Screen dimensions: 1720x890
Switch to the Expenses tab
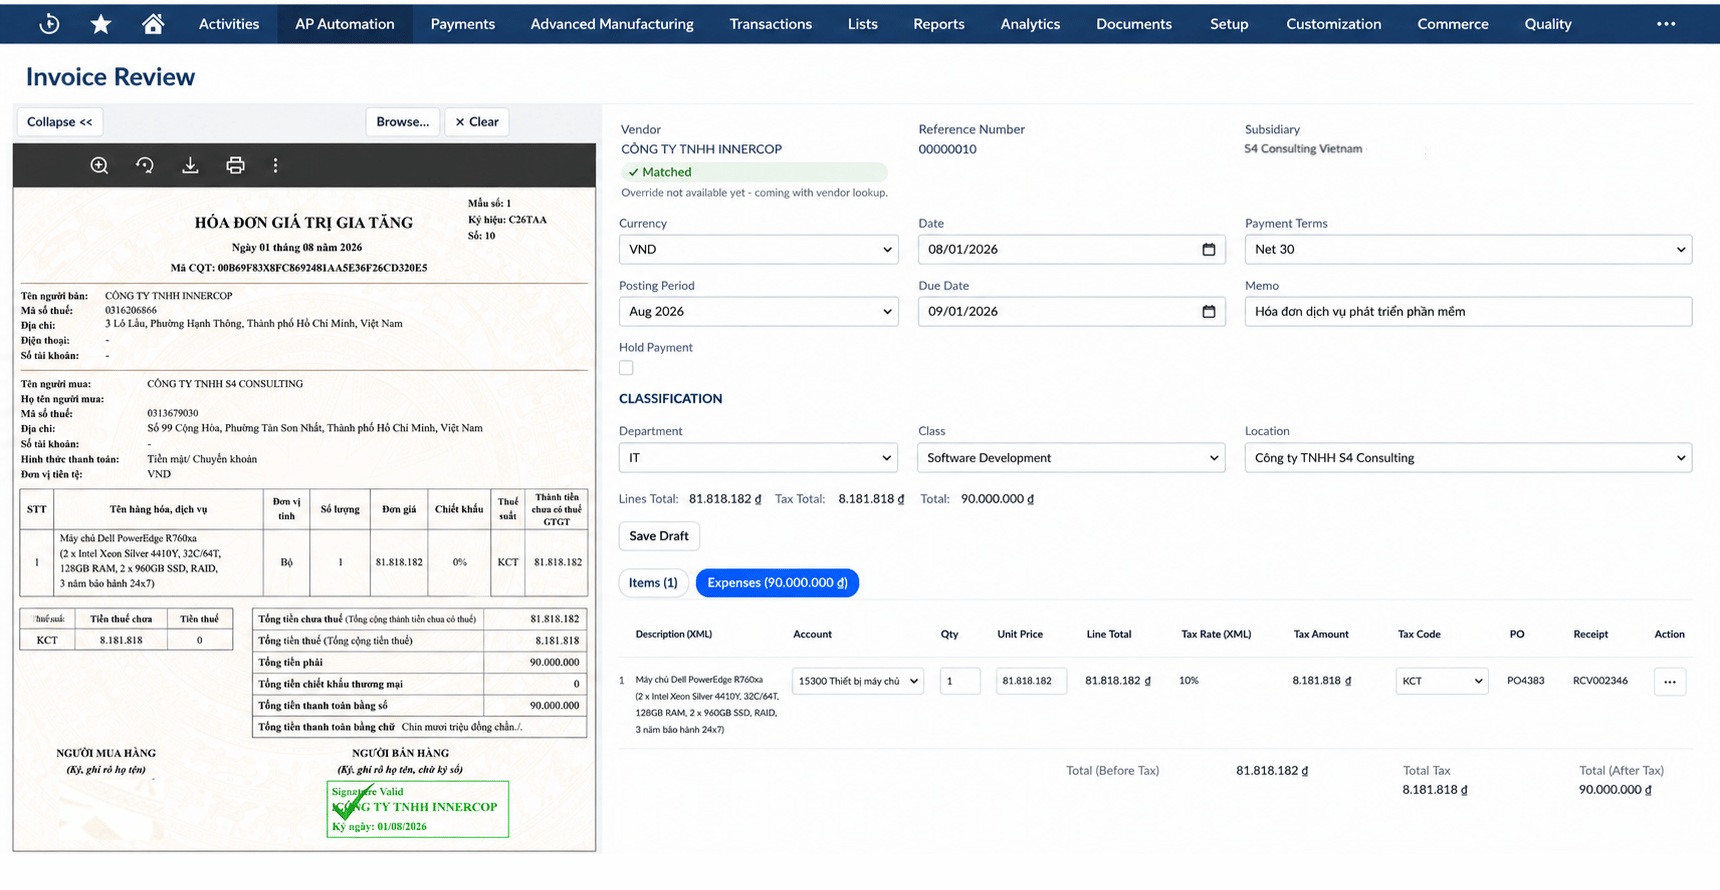[x=777, y=583]
